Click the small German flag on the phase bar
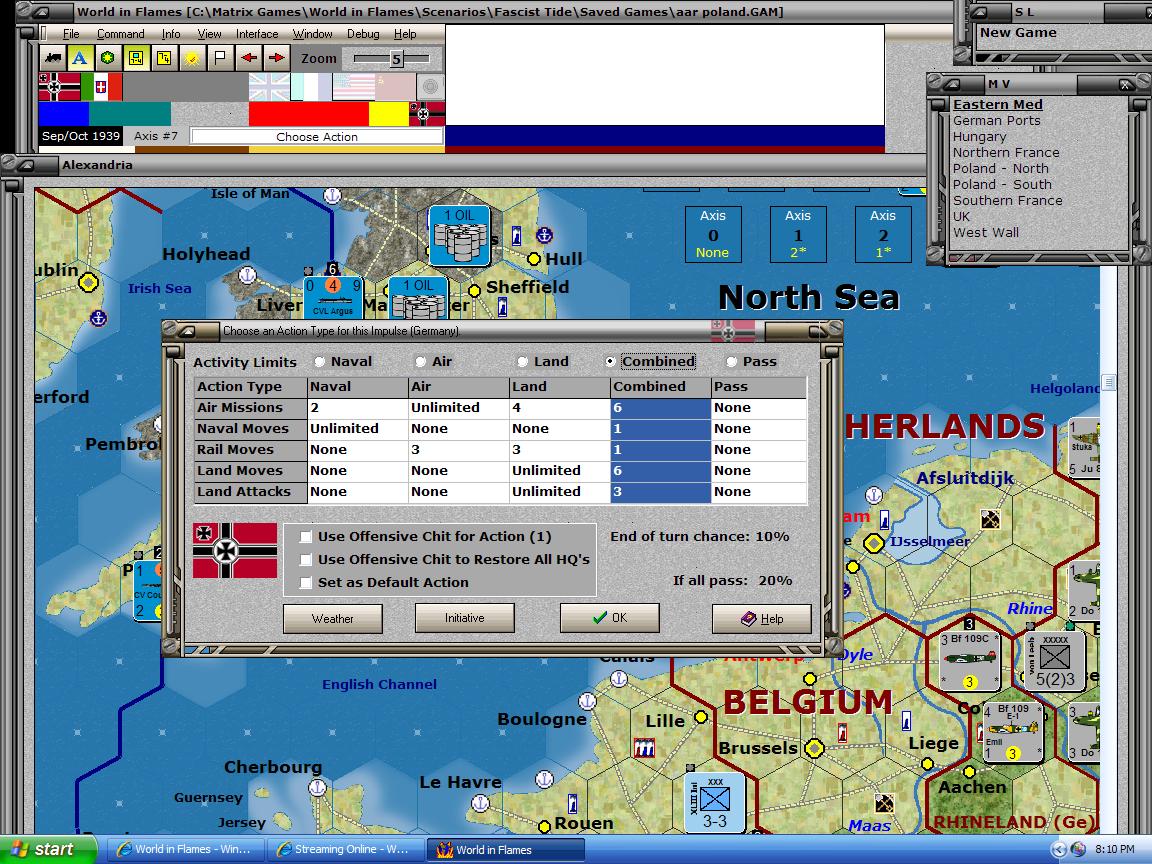1152x864 pixels. click(427, 114)
